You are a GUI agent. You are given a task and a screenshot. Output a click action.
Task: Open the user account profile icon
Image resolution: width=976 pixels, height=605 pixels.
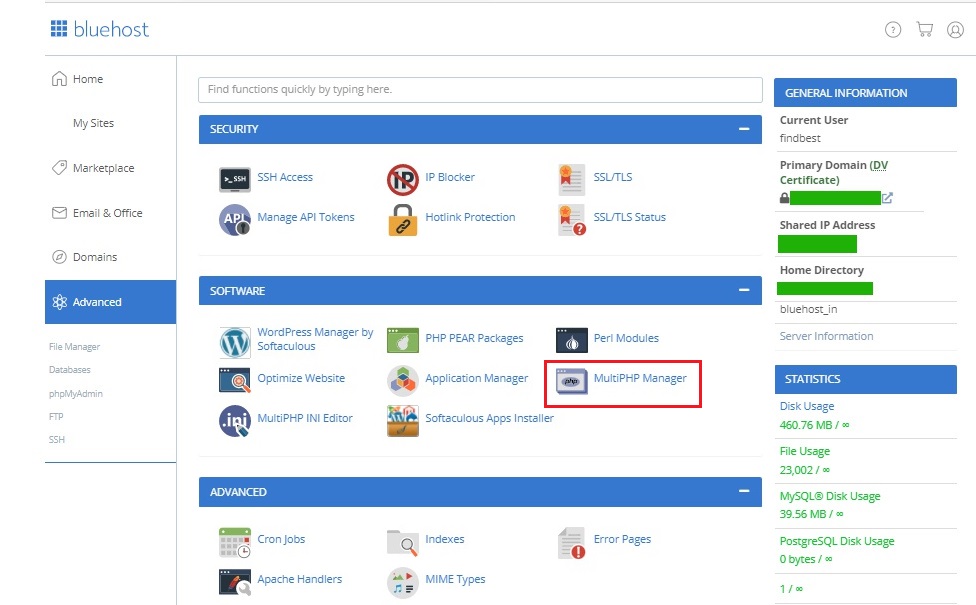click(x=955, y=29)
